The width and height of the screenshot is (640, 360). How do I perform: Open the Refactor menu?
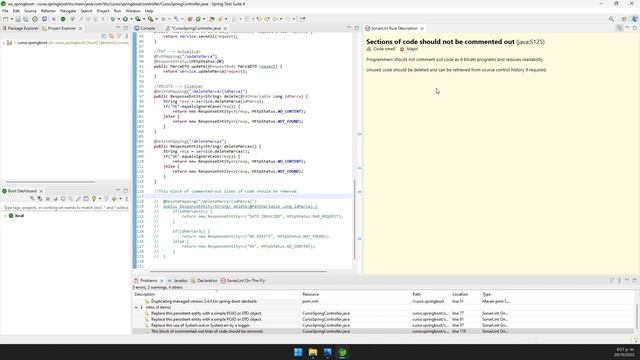(x=48, y=11)
